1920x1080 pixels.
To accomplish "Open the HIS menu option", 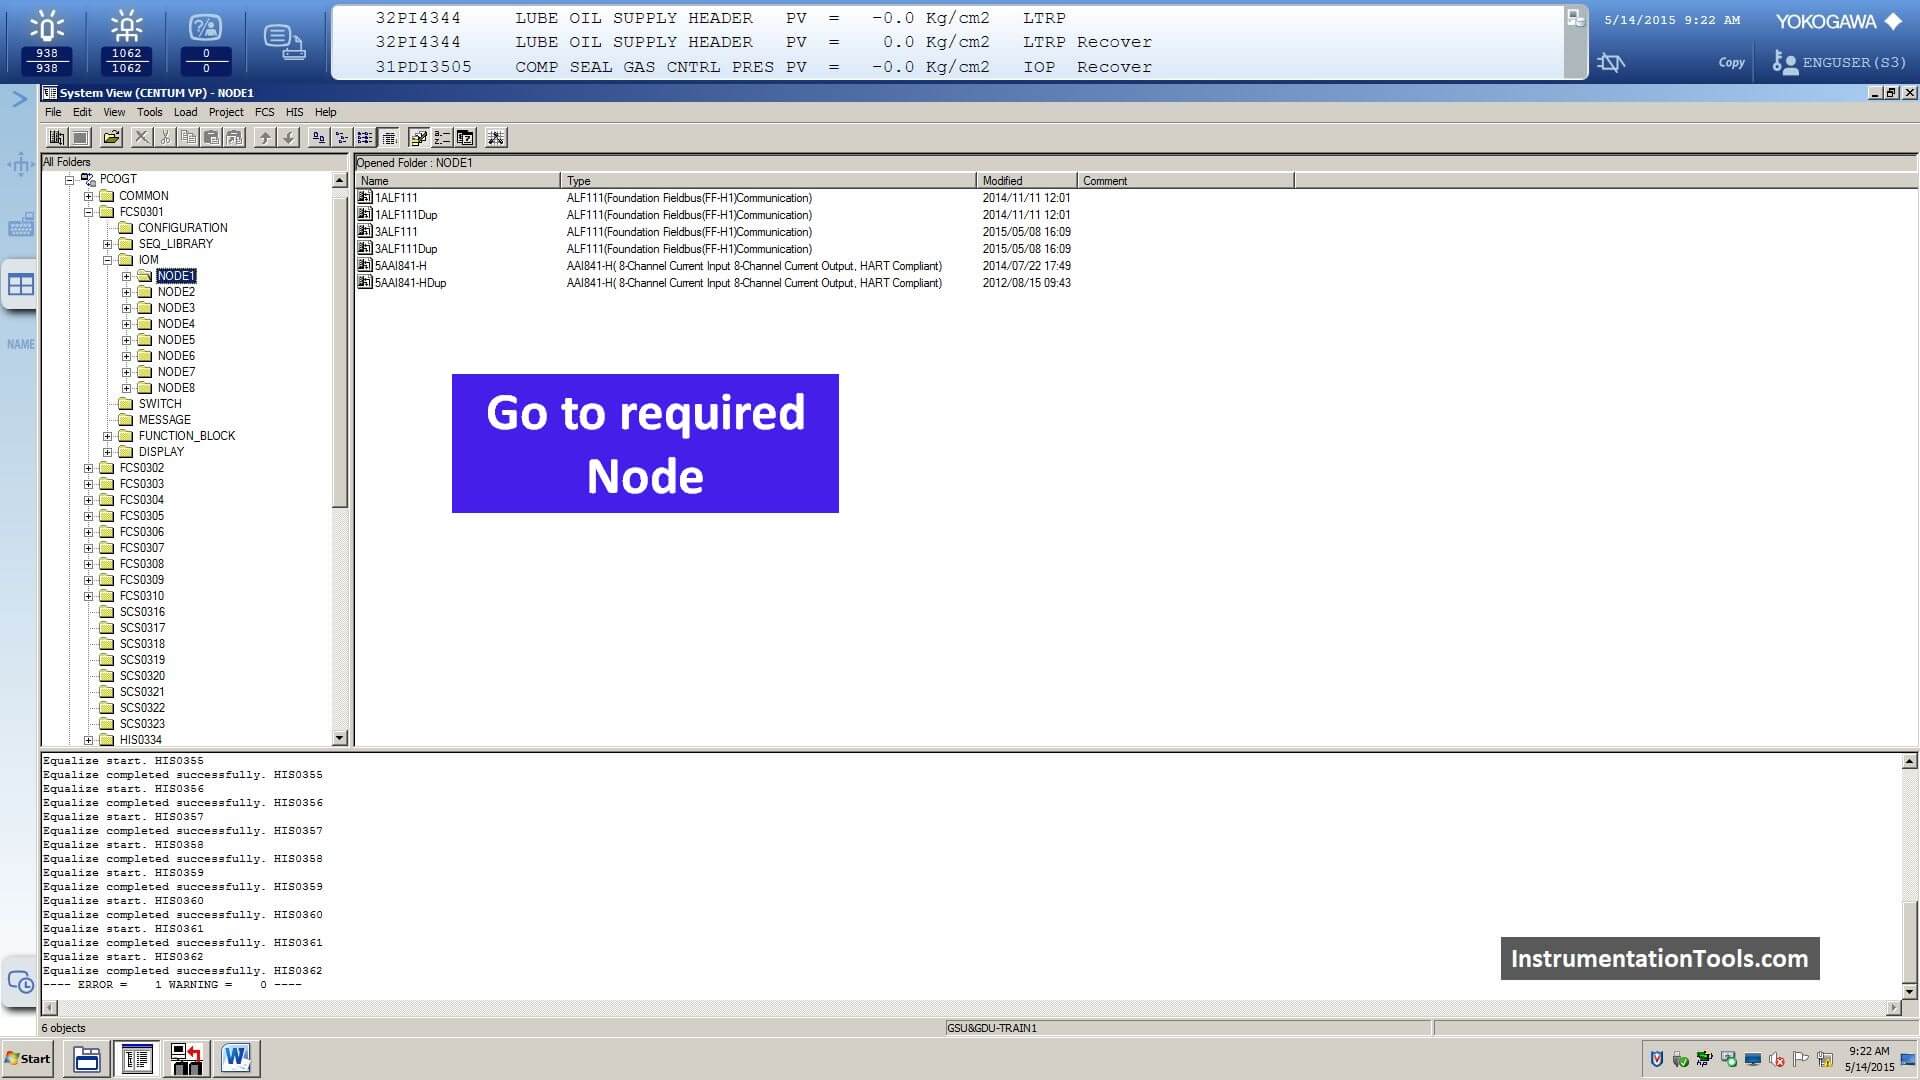I will point(293,111).
